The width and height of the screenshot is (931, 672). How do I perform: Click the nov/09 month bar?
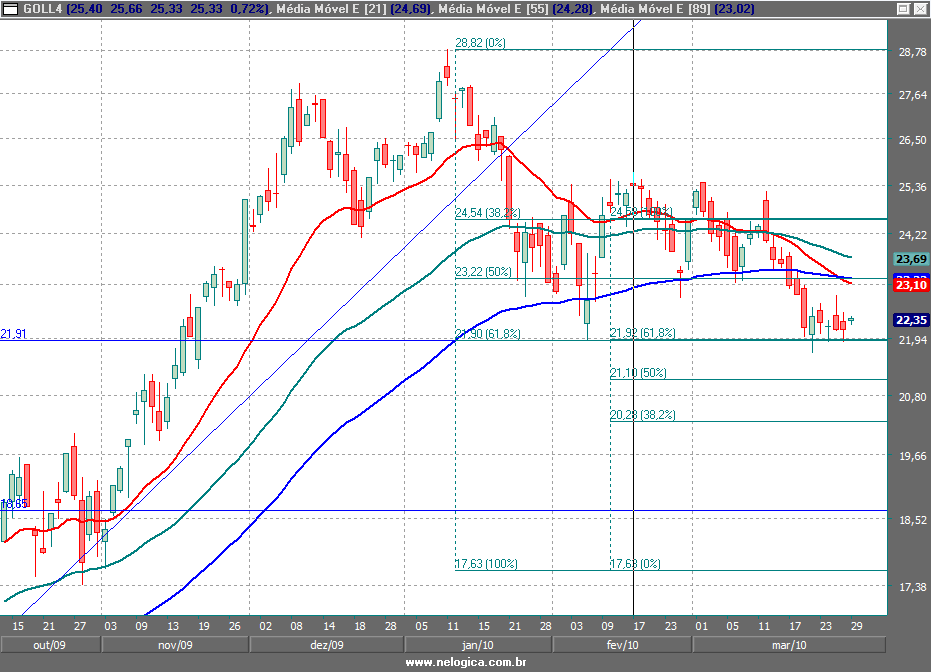[x=175, y=645]
